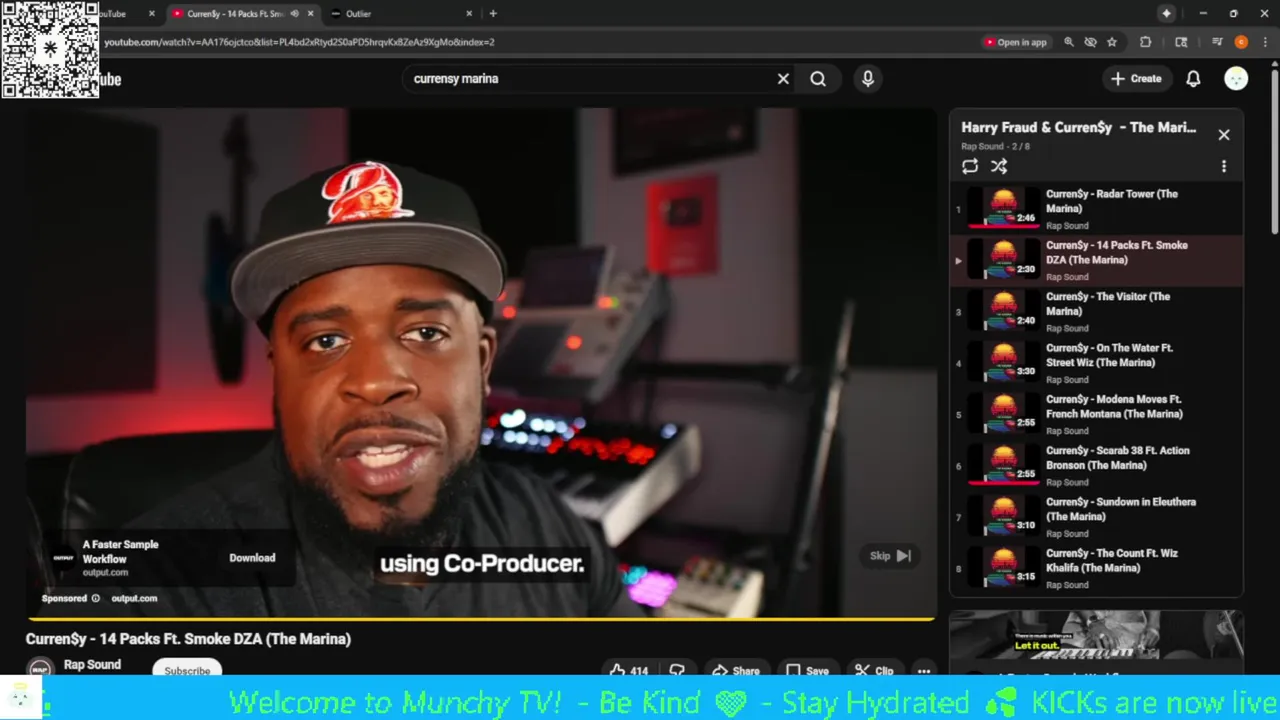Dislike the video
The height and width of the screenshot is (720, 1280).
tap(678, 671)
